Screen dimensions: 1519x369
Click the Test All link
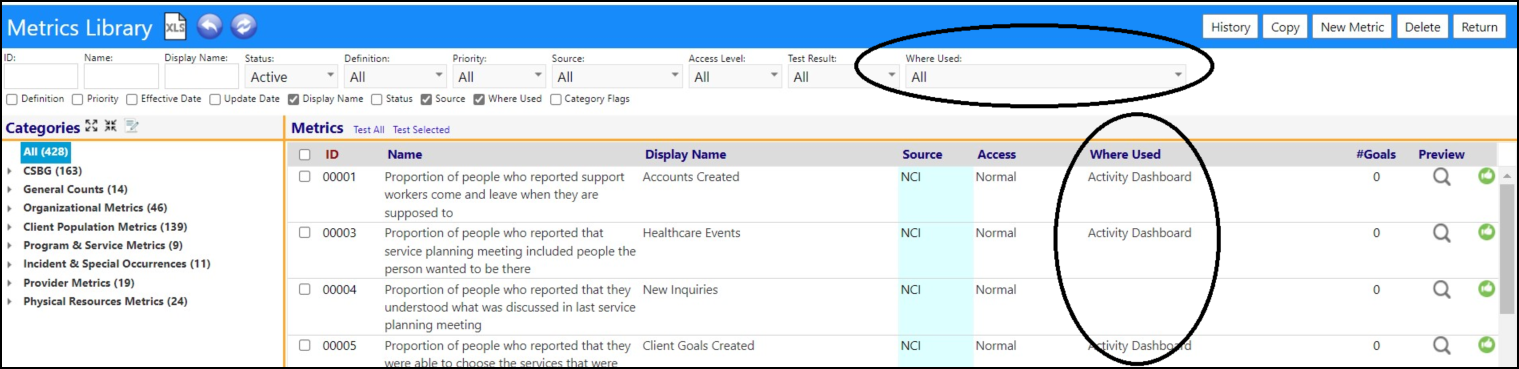(369, 130)
